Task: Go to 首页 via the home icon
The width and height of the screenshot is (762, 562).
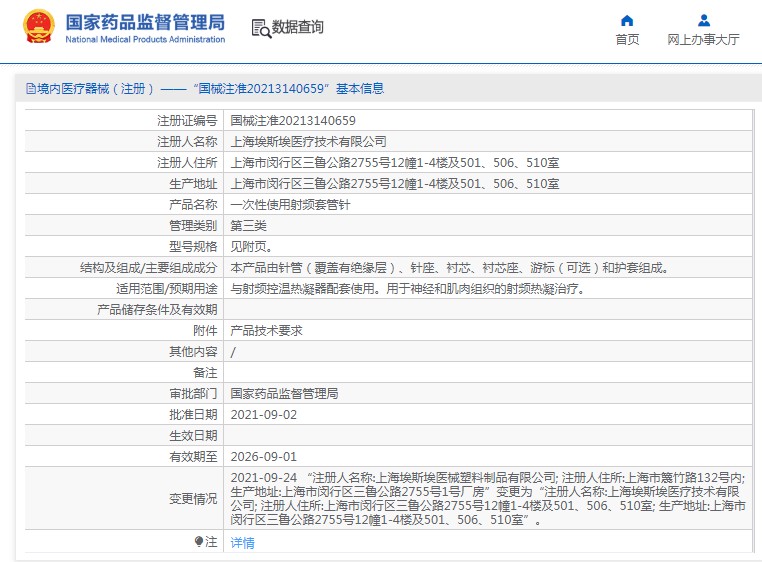Action: click(x=627, y=20)
